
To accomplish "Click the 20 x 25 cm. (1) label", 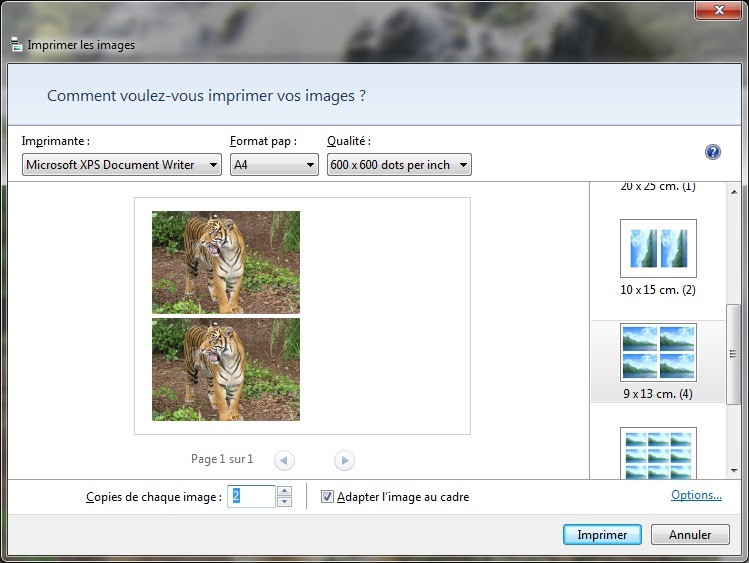I will 658,187.
